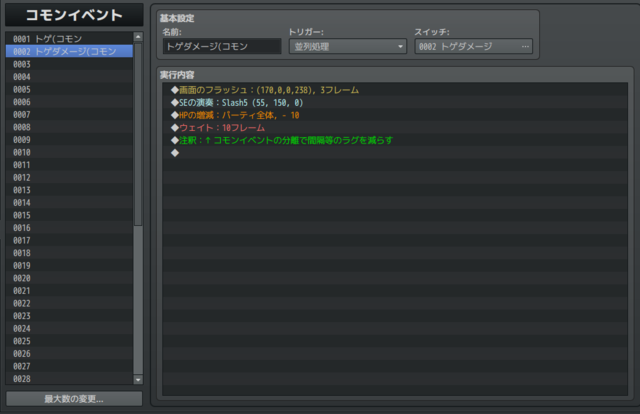640x414 pixels.
Task: Click the list scrollbar down arrow
Action: (x=138, y=380)
